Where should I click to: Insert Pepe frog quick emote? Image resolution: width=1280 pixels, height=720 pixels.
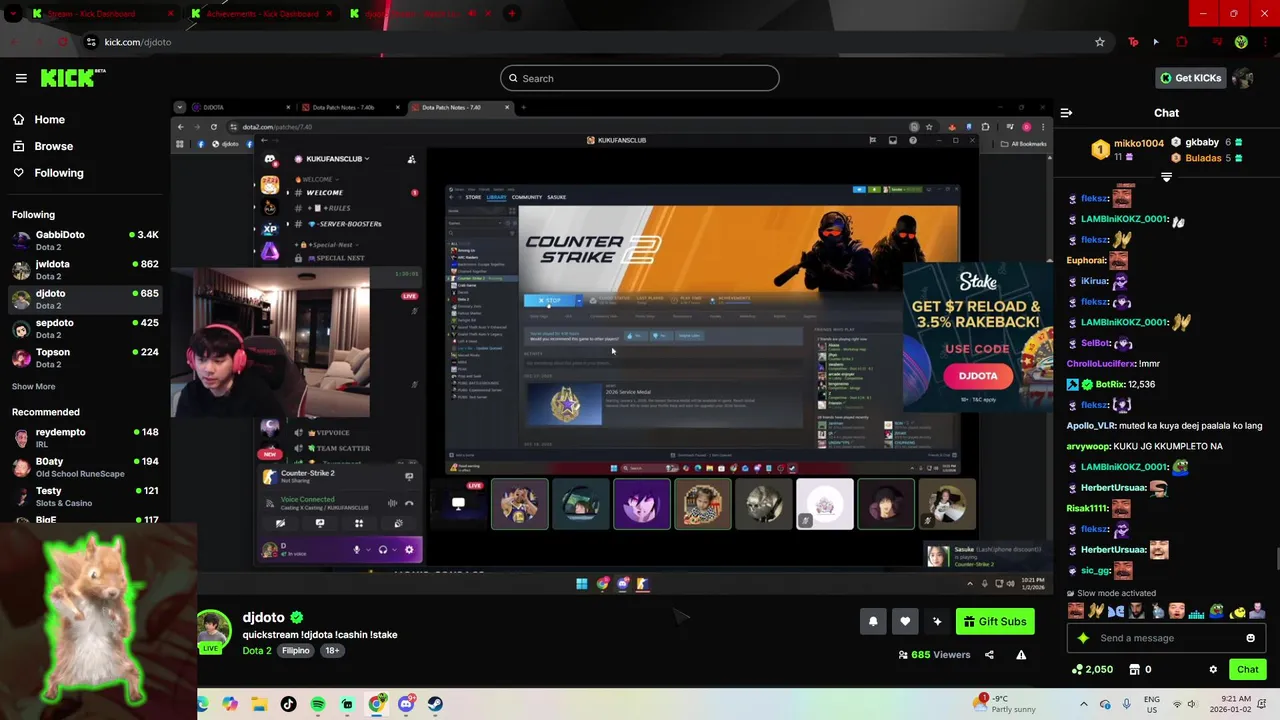(x=1216, y=611)
